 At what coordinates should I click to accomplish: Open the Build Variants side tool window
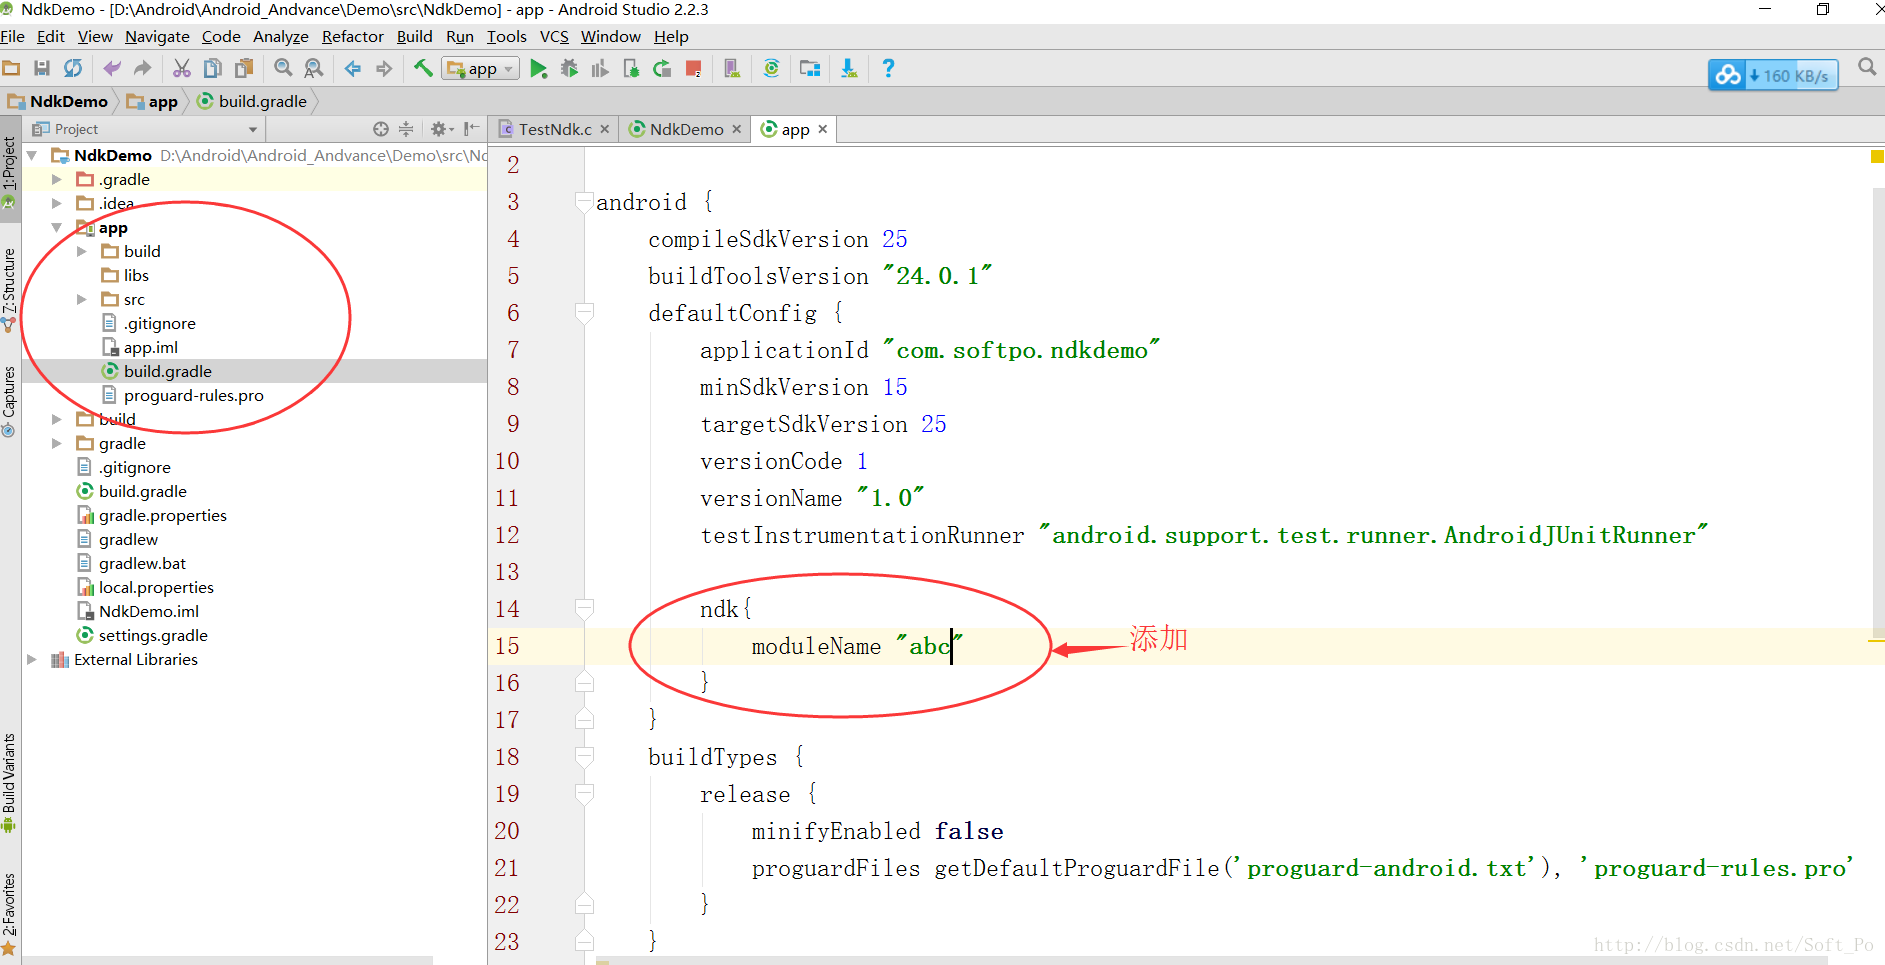click(x=9, y=783)
